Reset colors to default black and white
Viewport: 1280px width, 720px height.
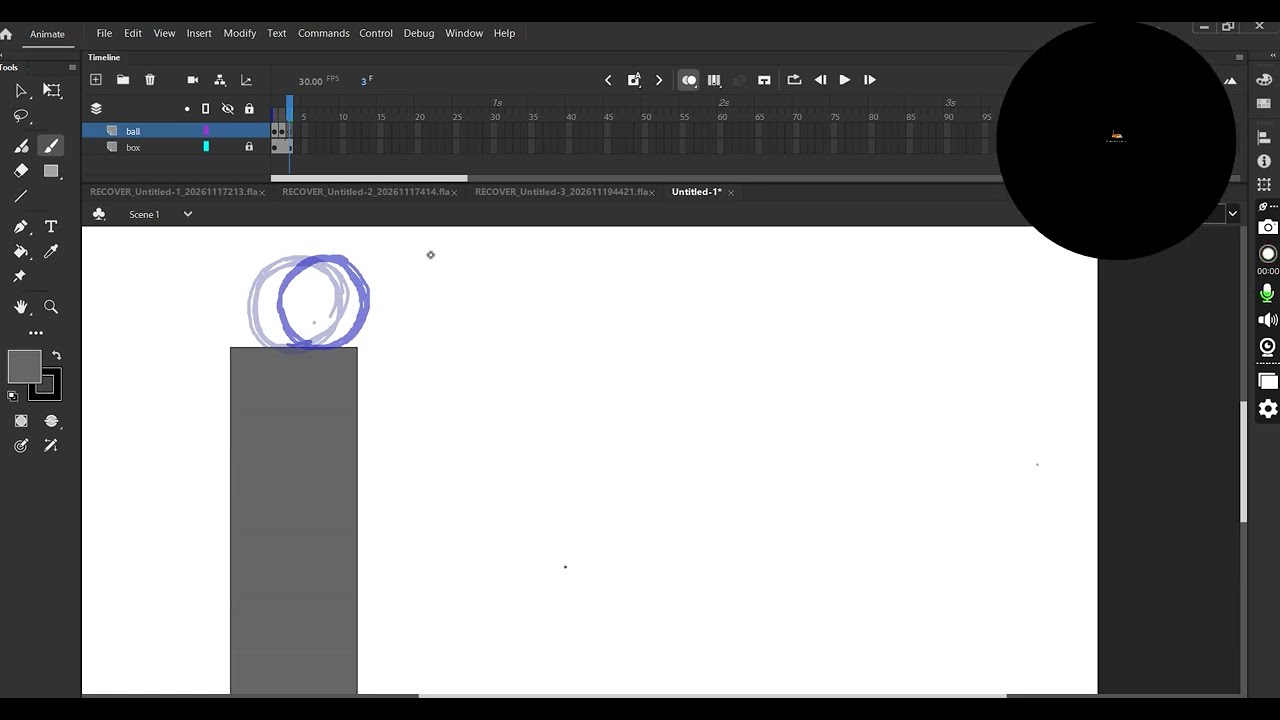point(13,397)
